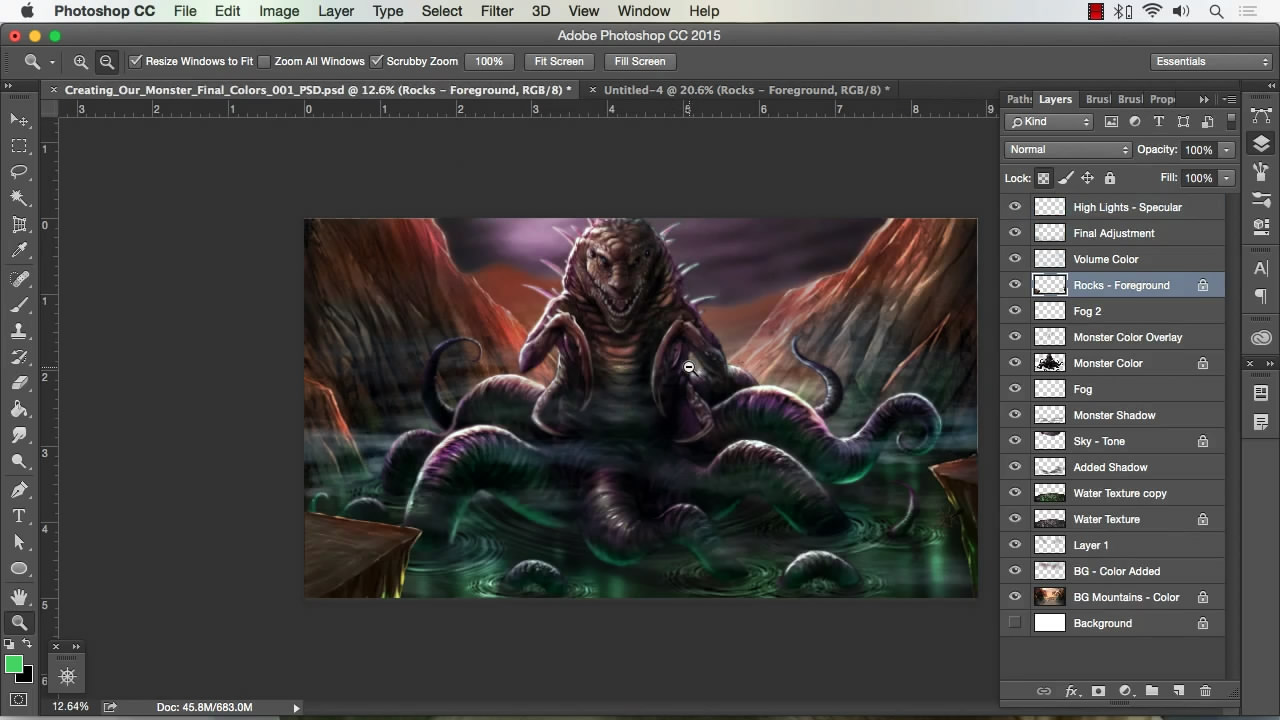Filter layers by pixel layer icon
Image resolution: width=1280 pixels, height=720 pixels.
1111,121
